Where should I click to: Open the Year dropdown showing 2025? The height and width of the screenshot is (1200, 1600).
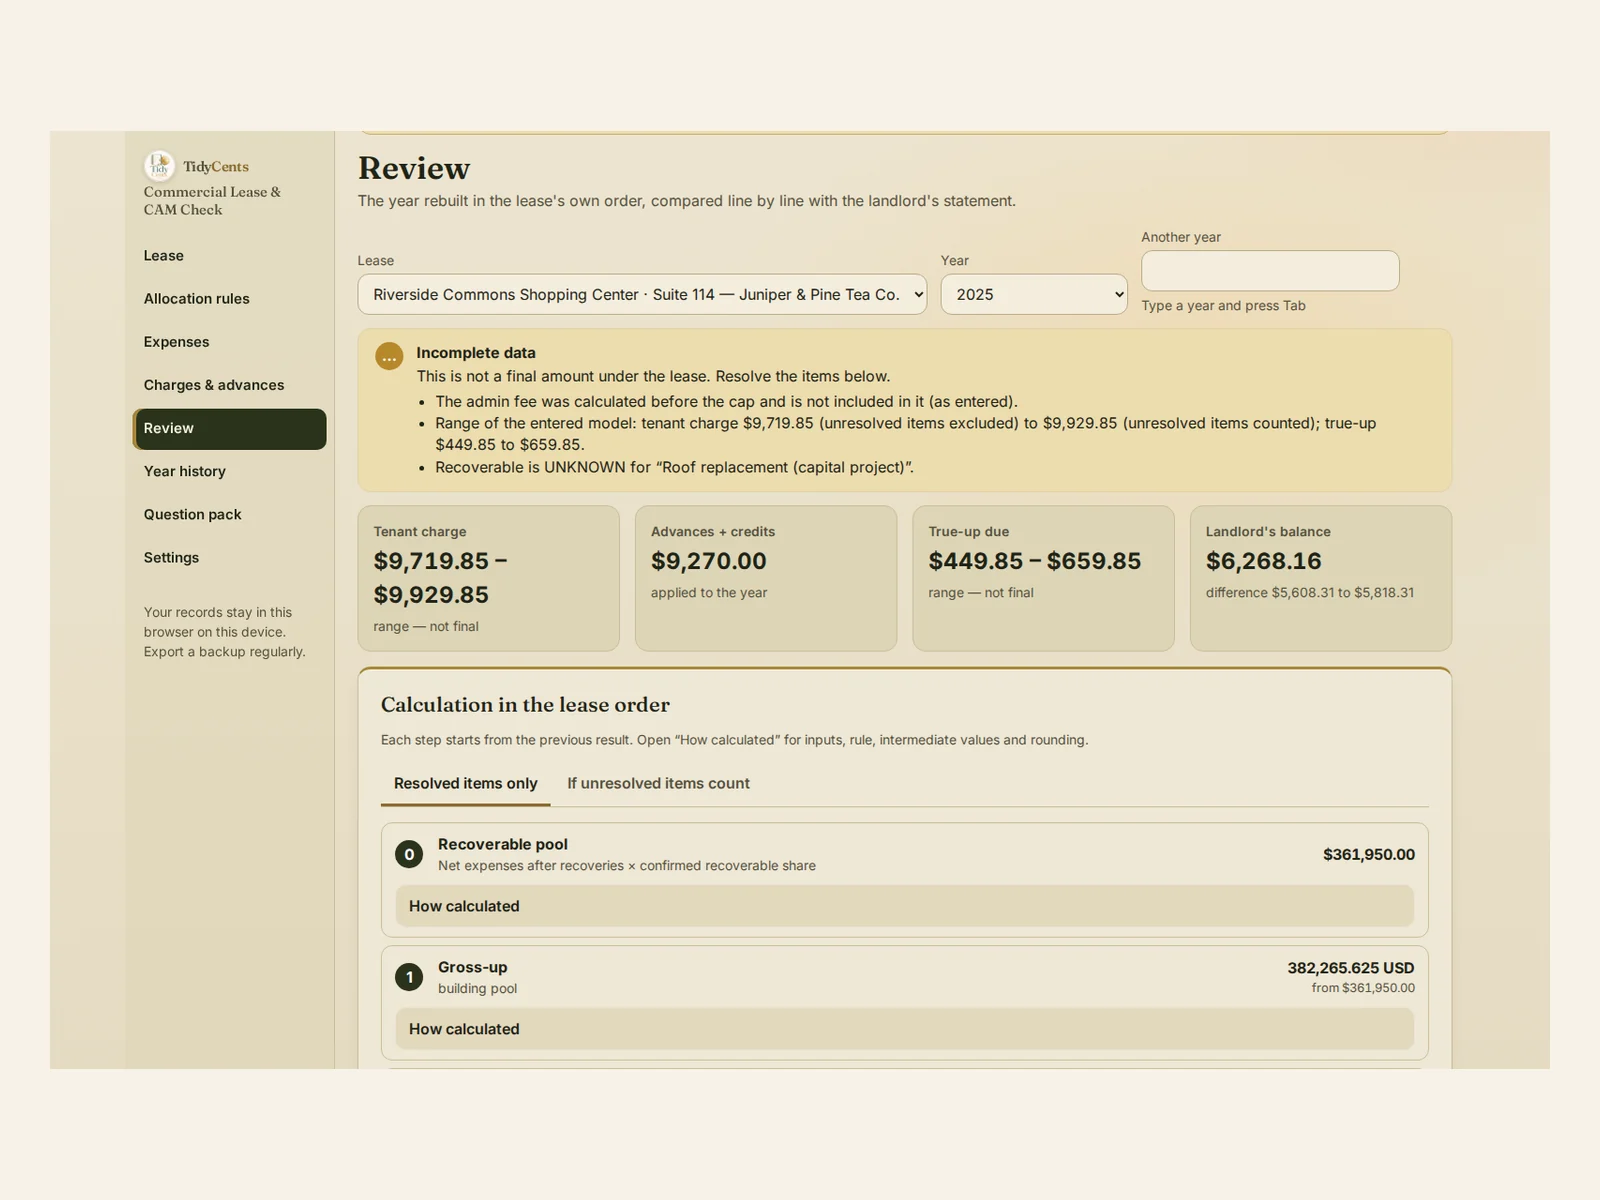click(1034, 294)
